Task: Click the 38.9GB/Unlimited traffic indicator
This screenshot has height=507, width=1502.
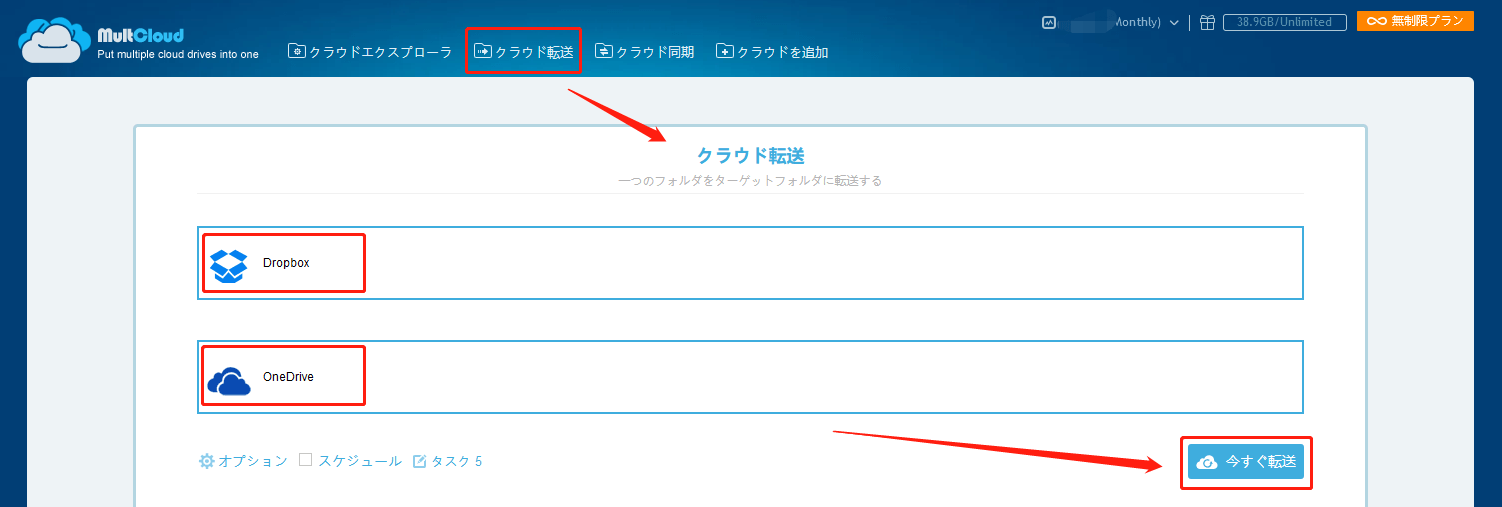Action: click(x=1284, y=22)
